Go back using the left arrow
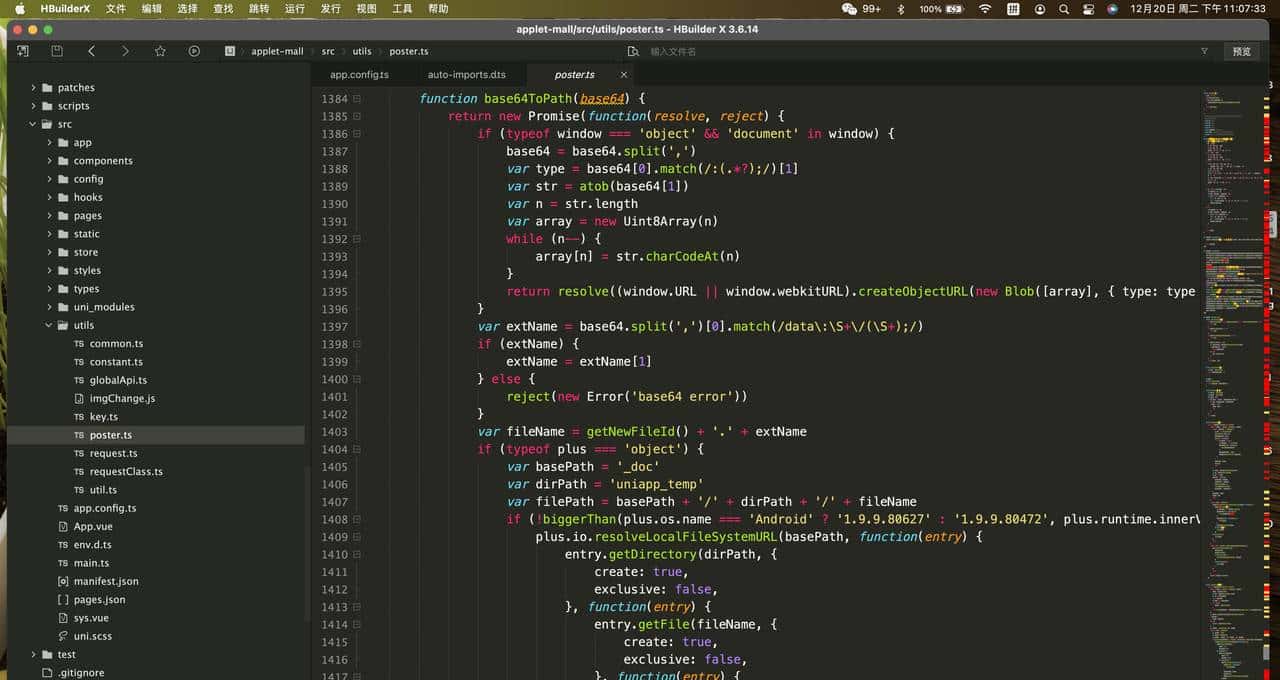This screenshot has width=1280, height=680. coord(91,51)
